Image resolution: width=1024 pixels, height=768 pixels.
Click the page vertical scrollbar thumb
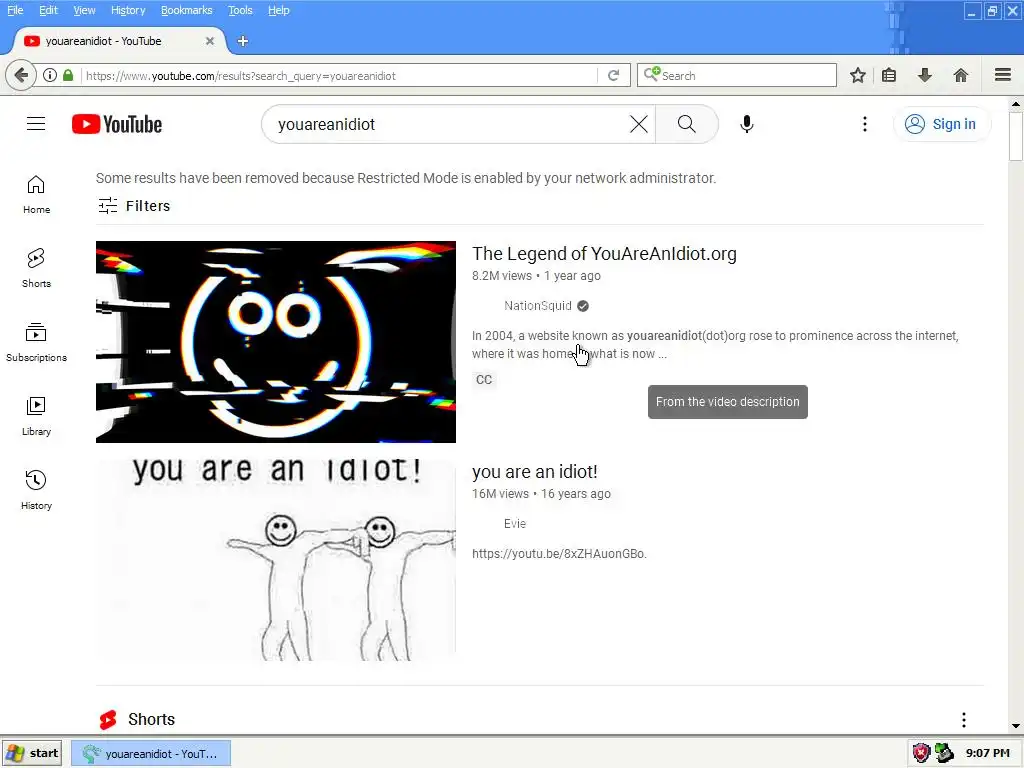pos(1016,136)
